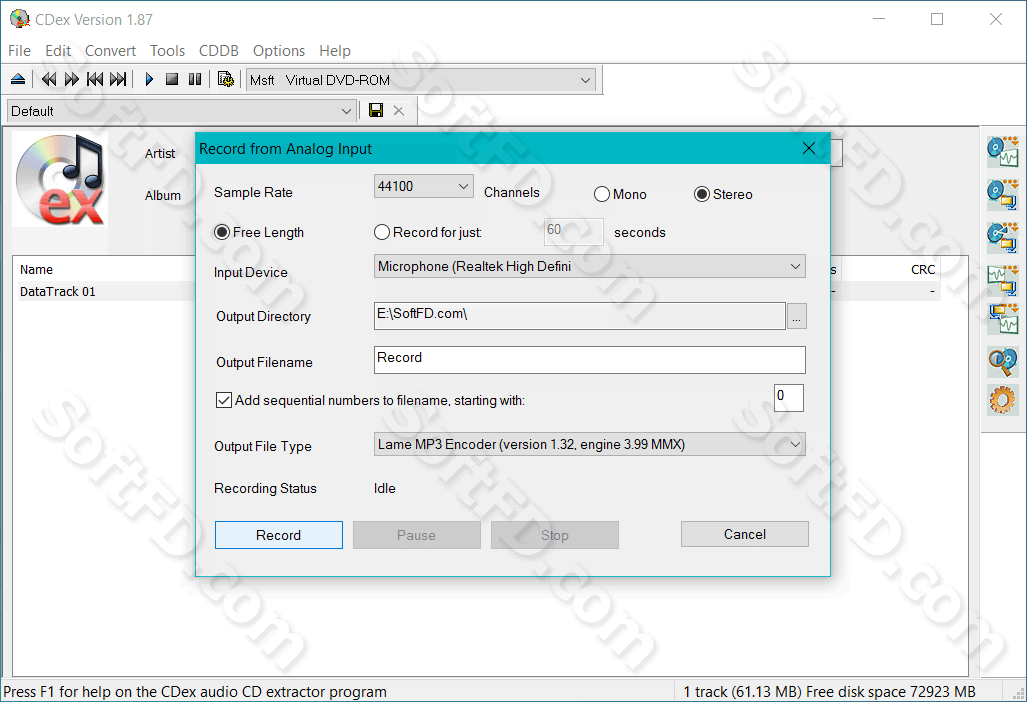Image resolution: width=1027 pixels, height=702 pixels.
Task: Stop playback with the square stop icon
Action: 172,79
